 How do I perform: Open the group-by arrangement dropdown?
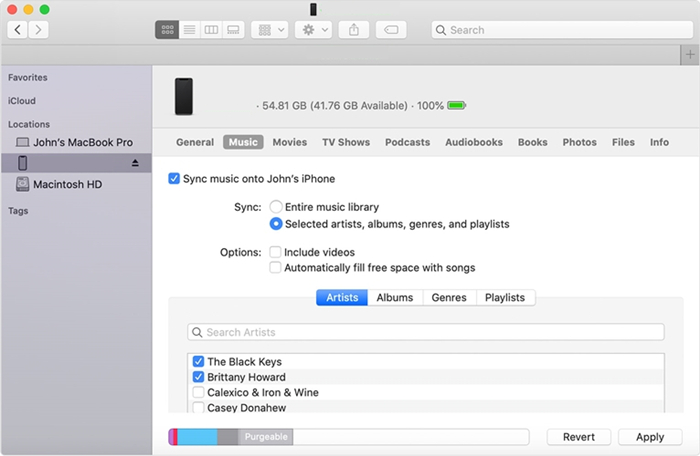pyautogui.click(x=270, y=30)
